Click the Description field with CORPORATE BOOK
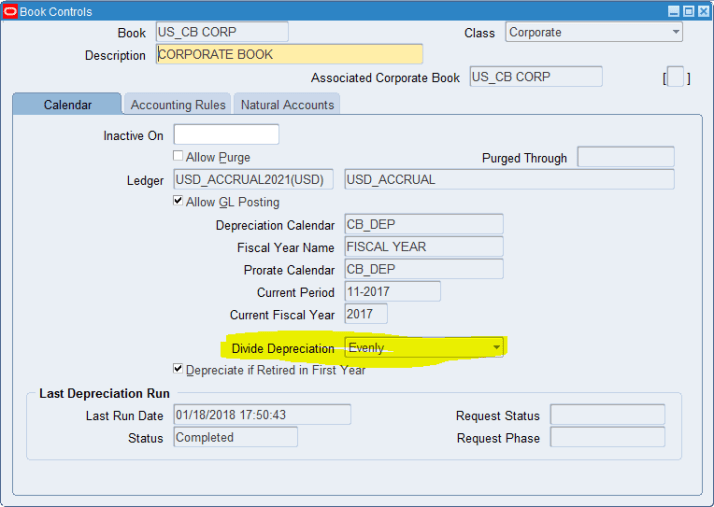Image resolution: width=714 pixels, height=507 pixels. tap(289, 54)
